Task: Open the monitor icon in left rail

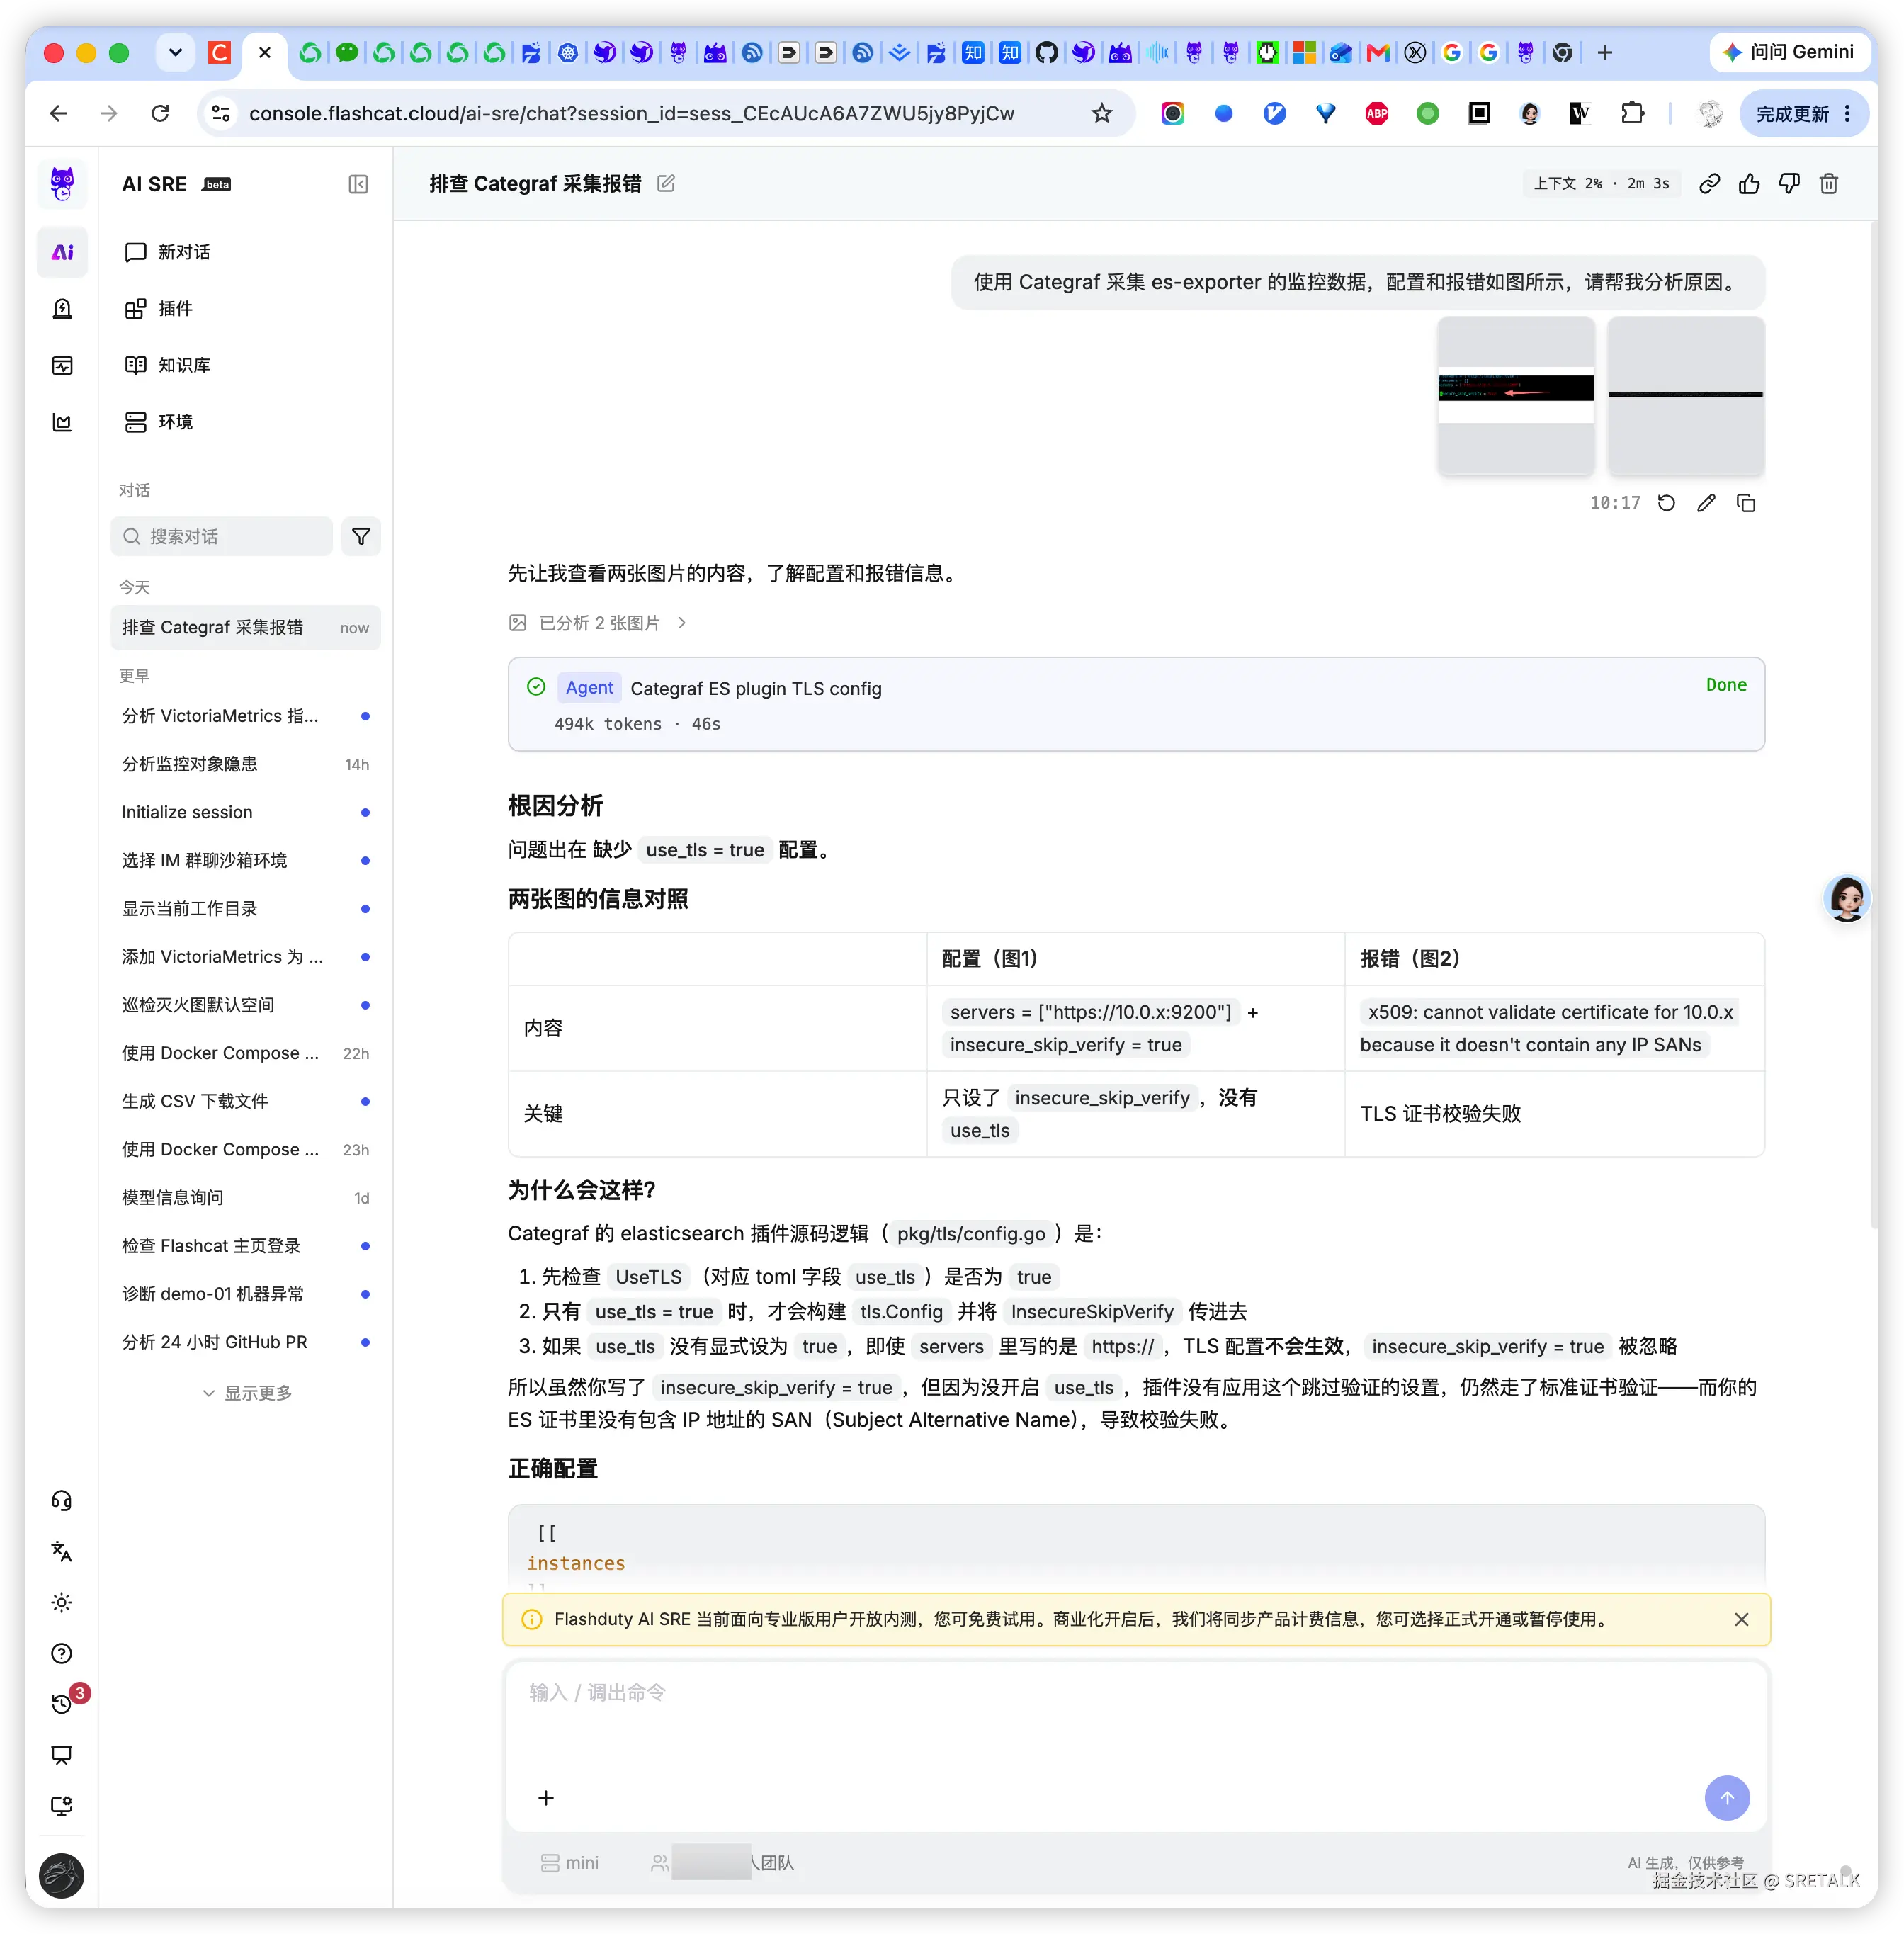Action: (62, 365)
